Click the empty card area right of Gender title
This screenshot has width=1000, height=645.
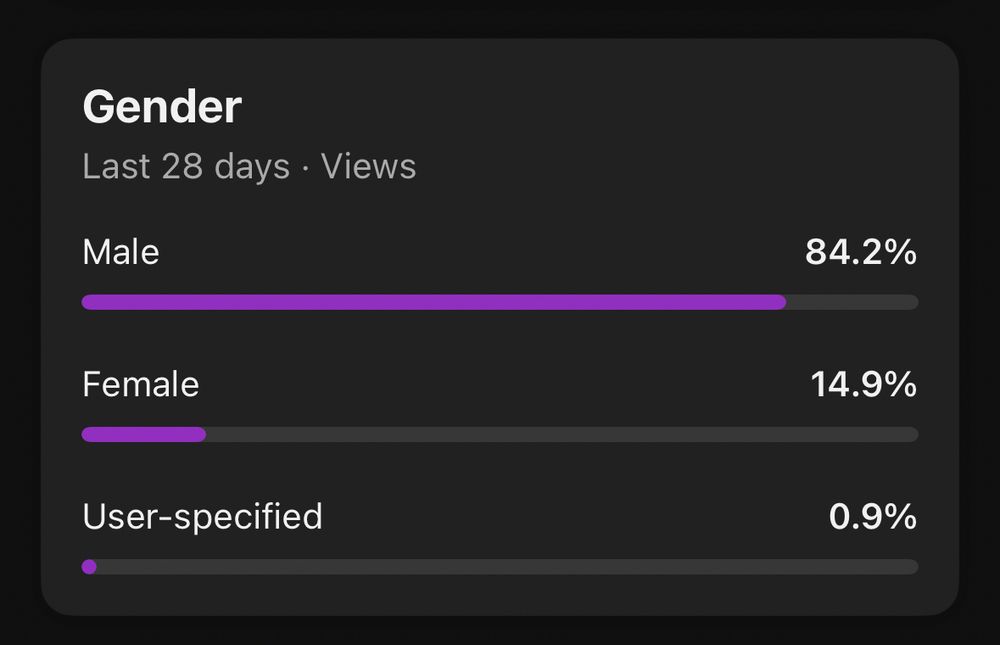coord(600,107)
